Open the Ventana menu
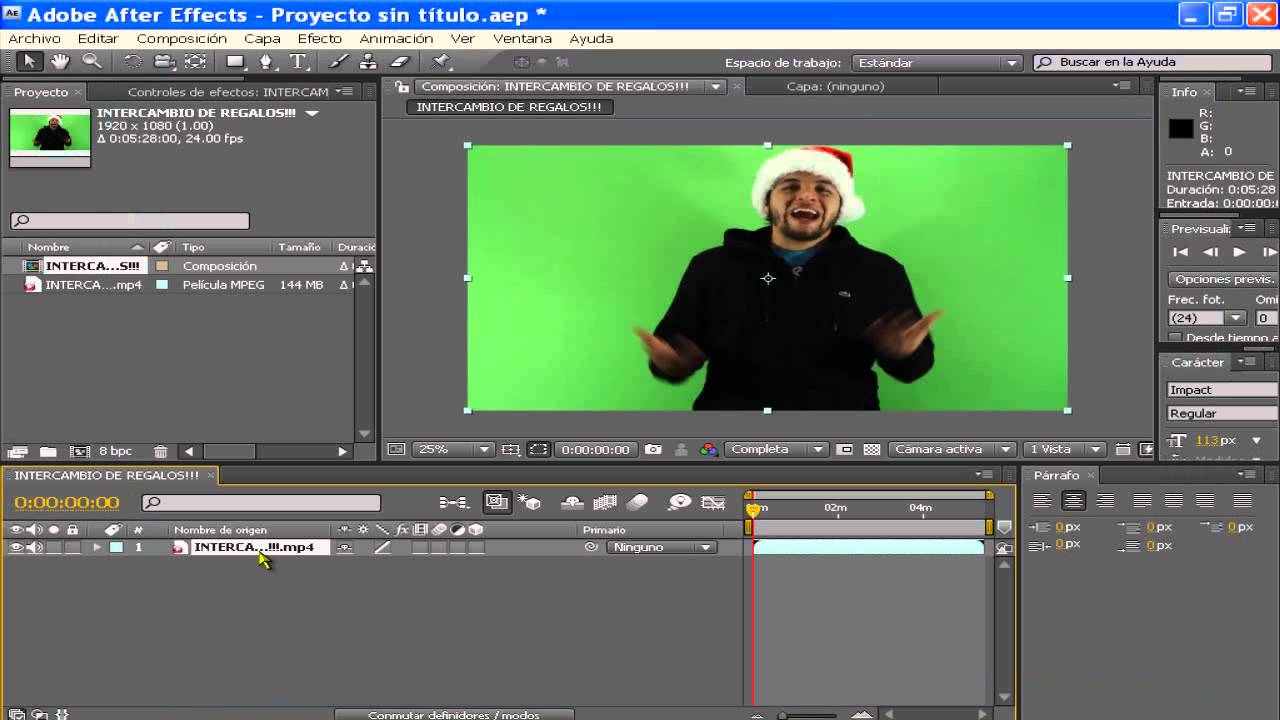1280x720 pixels. click(x=522, y=38)
